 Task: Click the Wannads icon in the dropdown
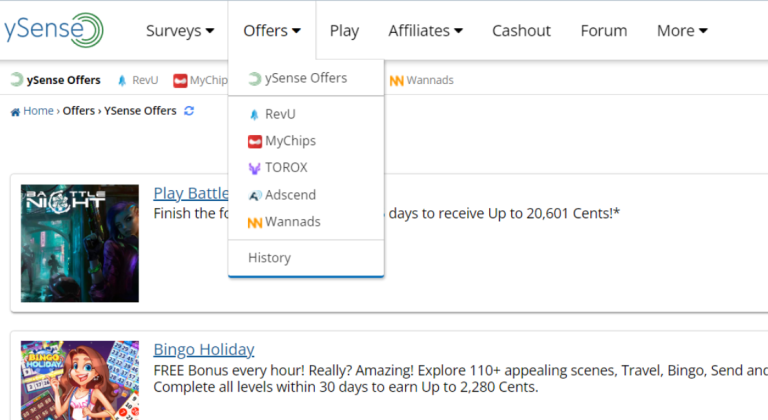click(x=254, y=222)
